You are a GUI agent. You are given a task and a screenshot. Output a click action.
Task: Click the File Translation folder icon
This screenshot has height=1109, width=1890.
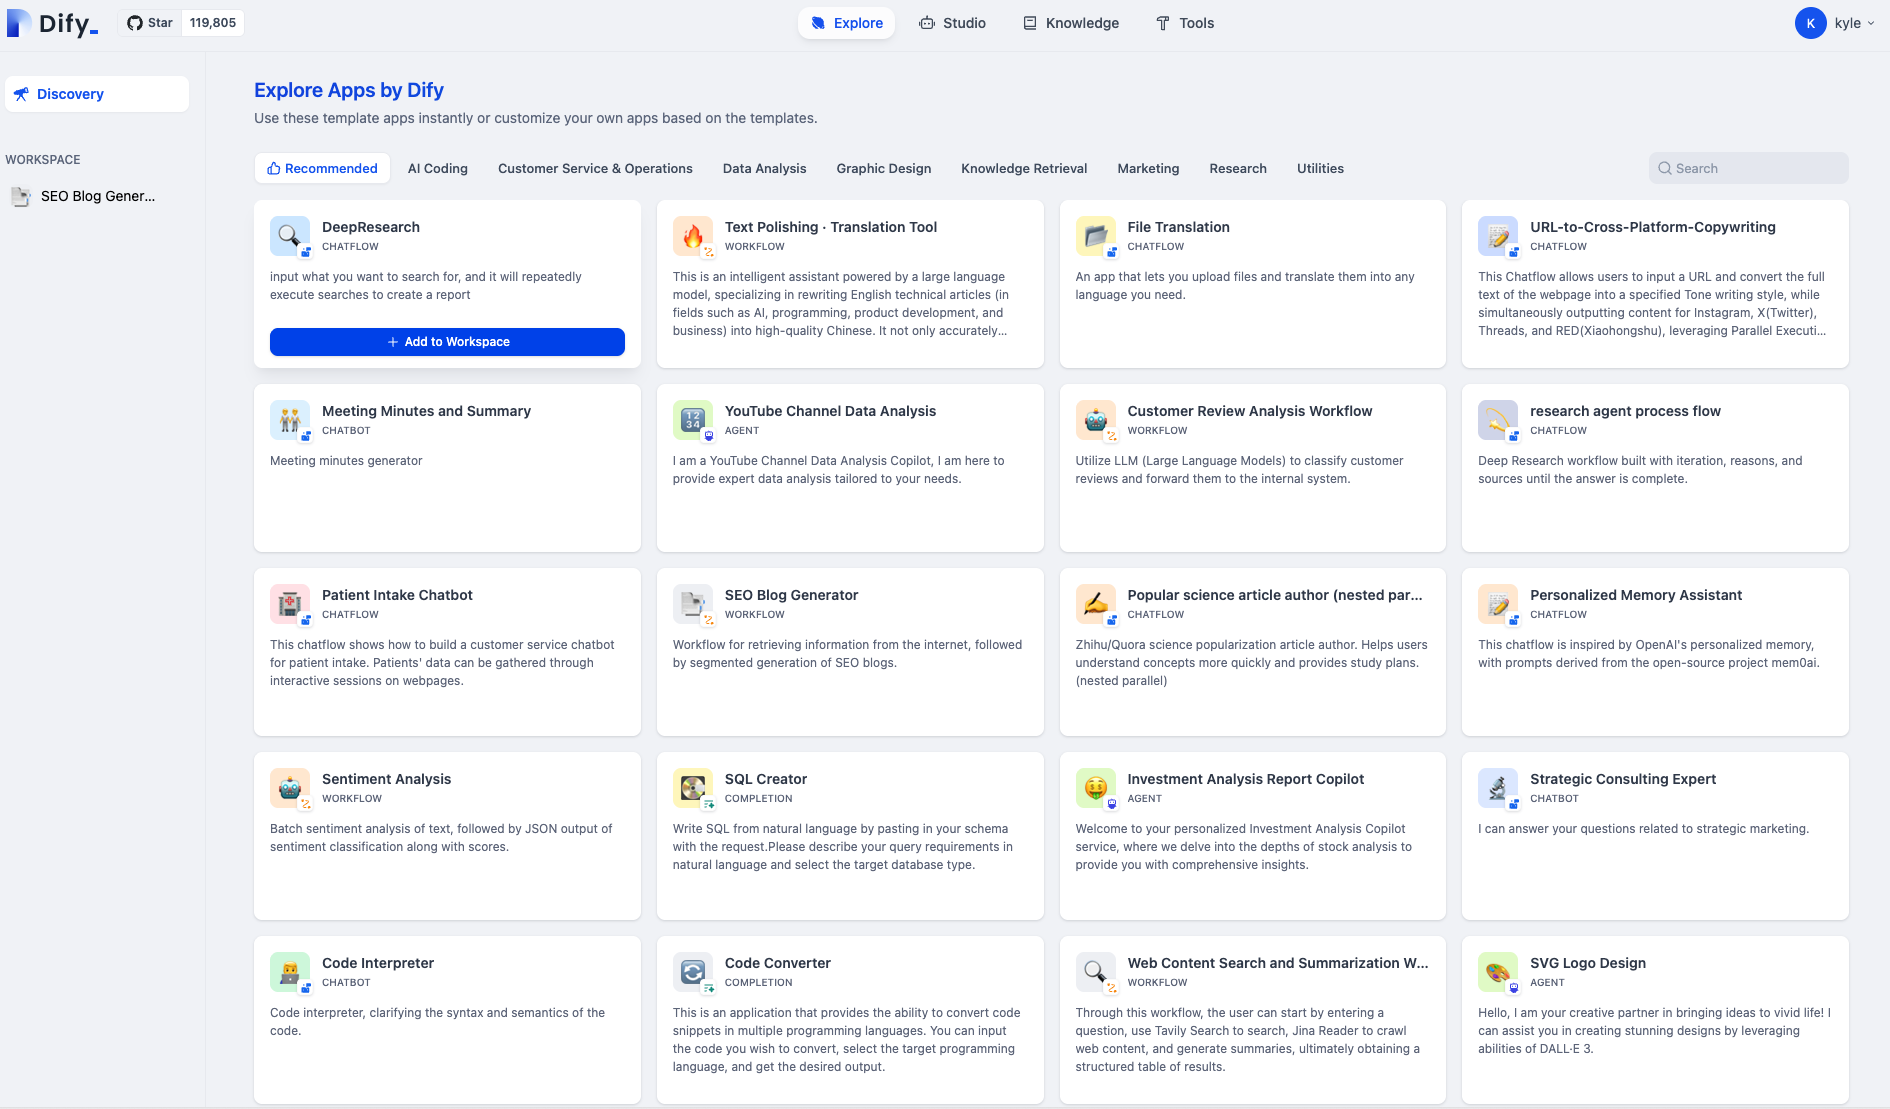(1096, 236)
